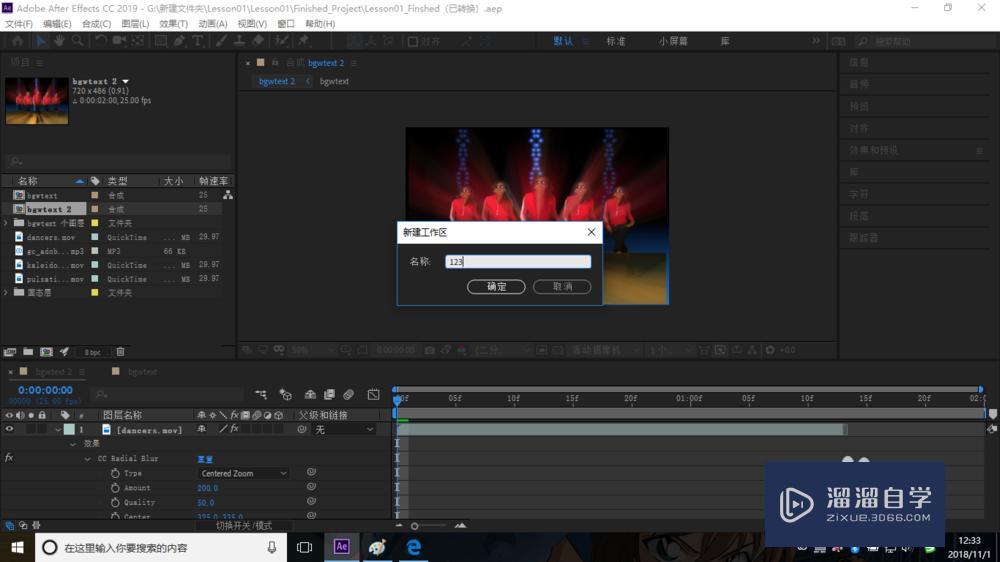Viewport: 1000px width, 562px height.
Task: Click 切换开关/模式 toggle switches button
Action: 244,526
